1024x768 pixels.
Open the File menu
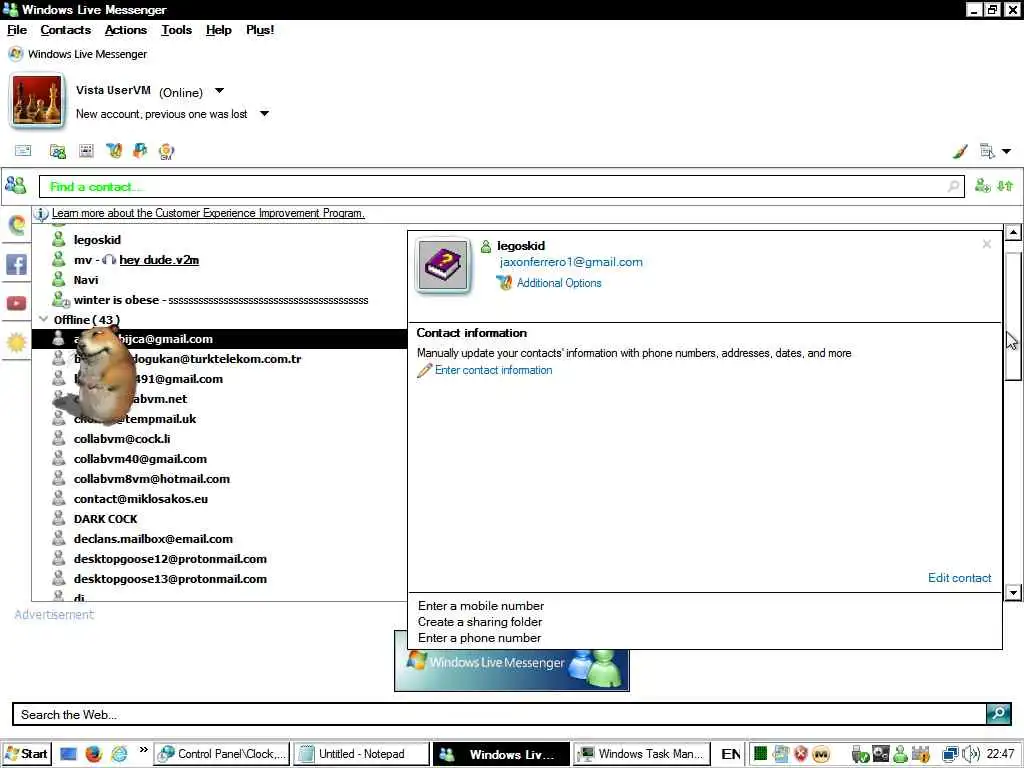17,30
